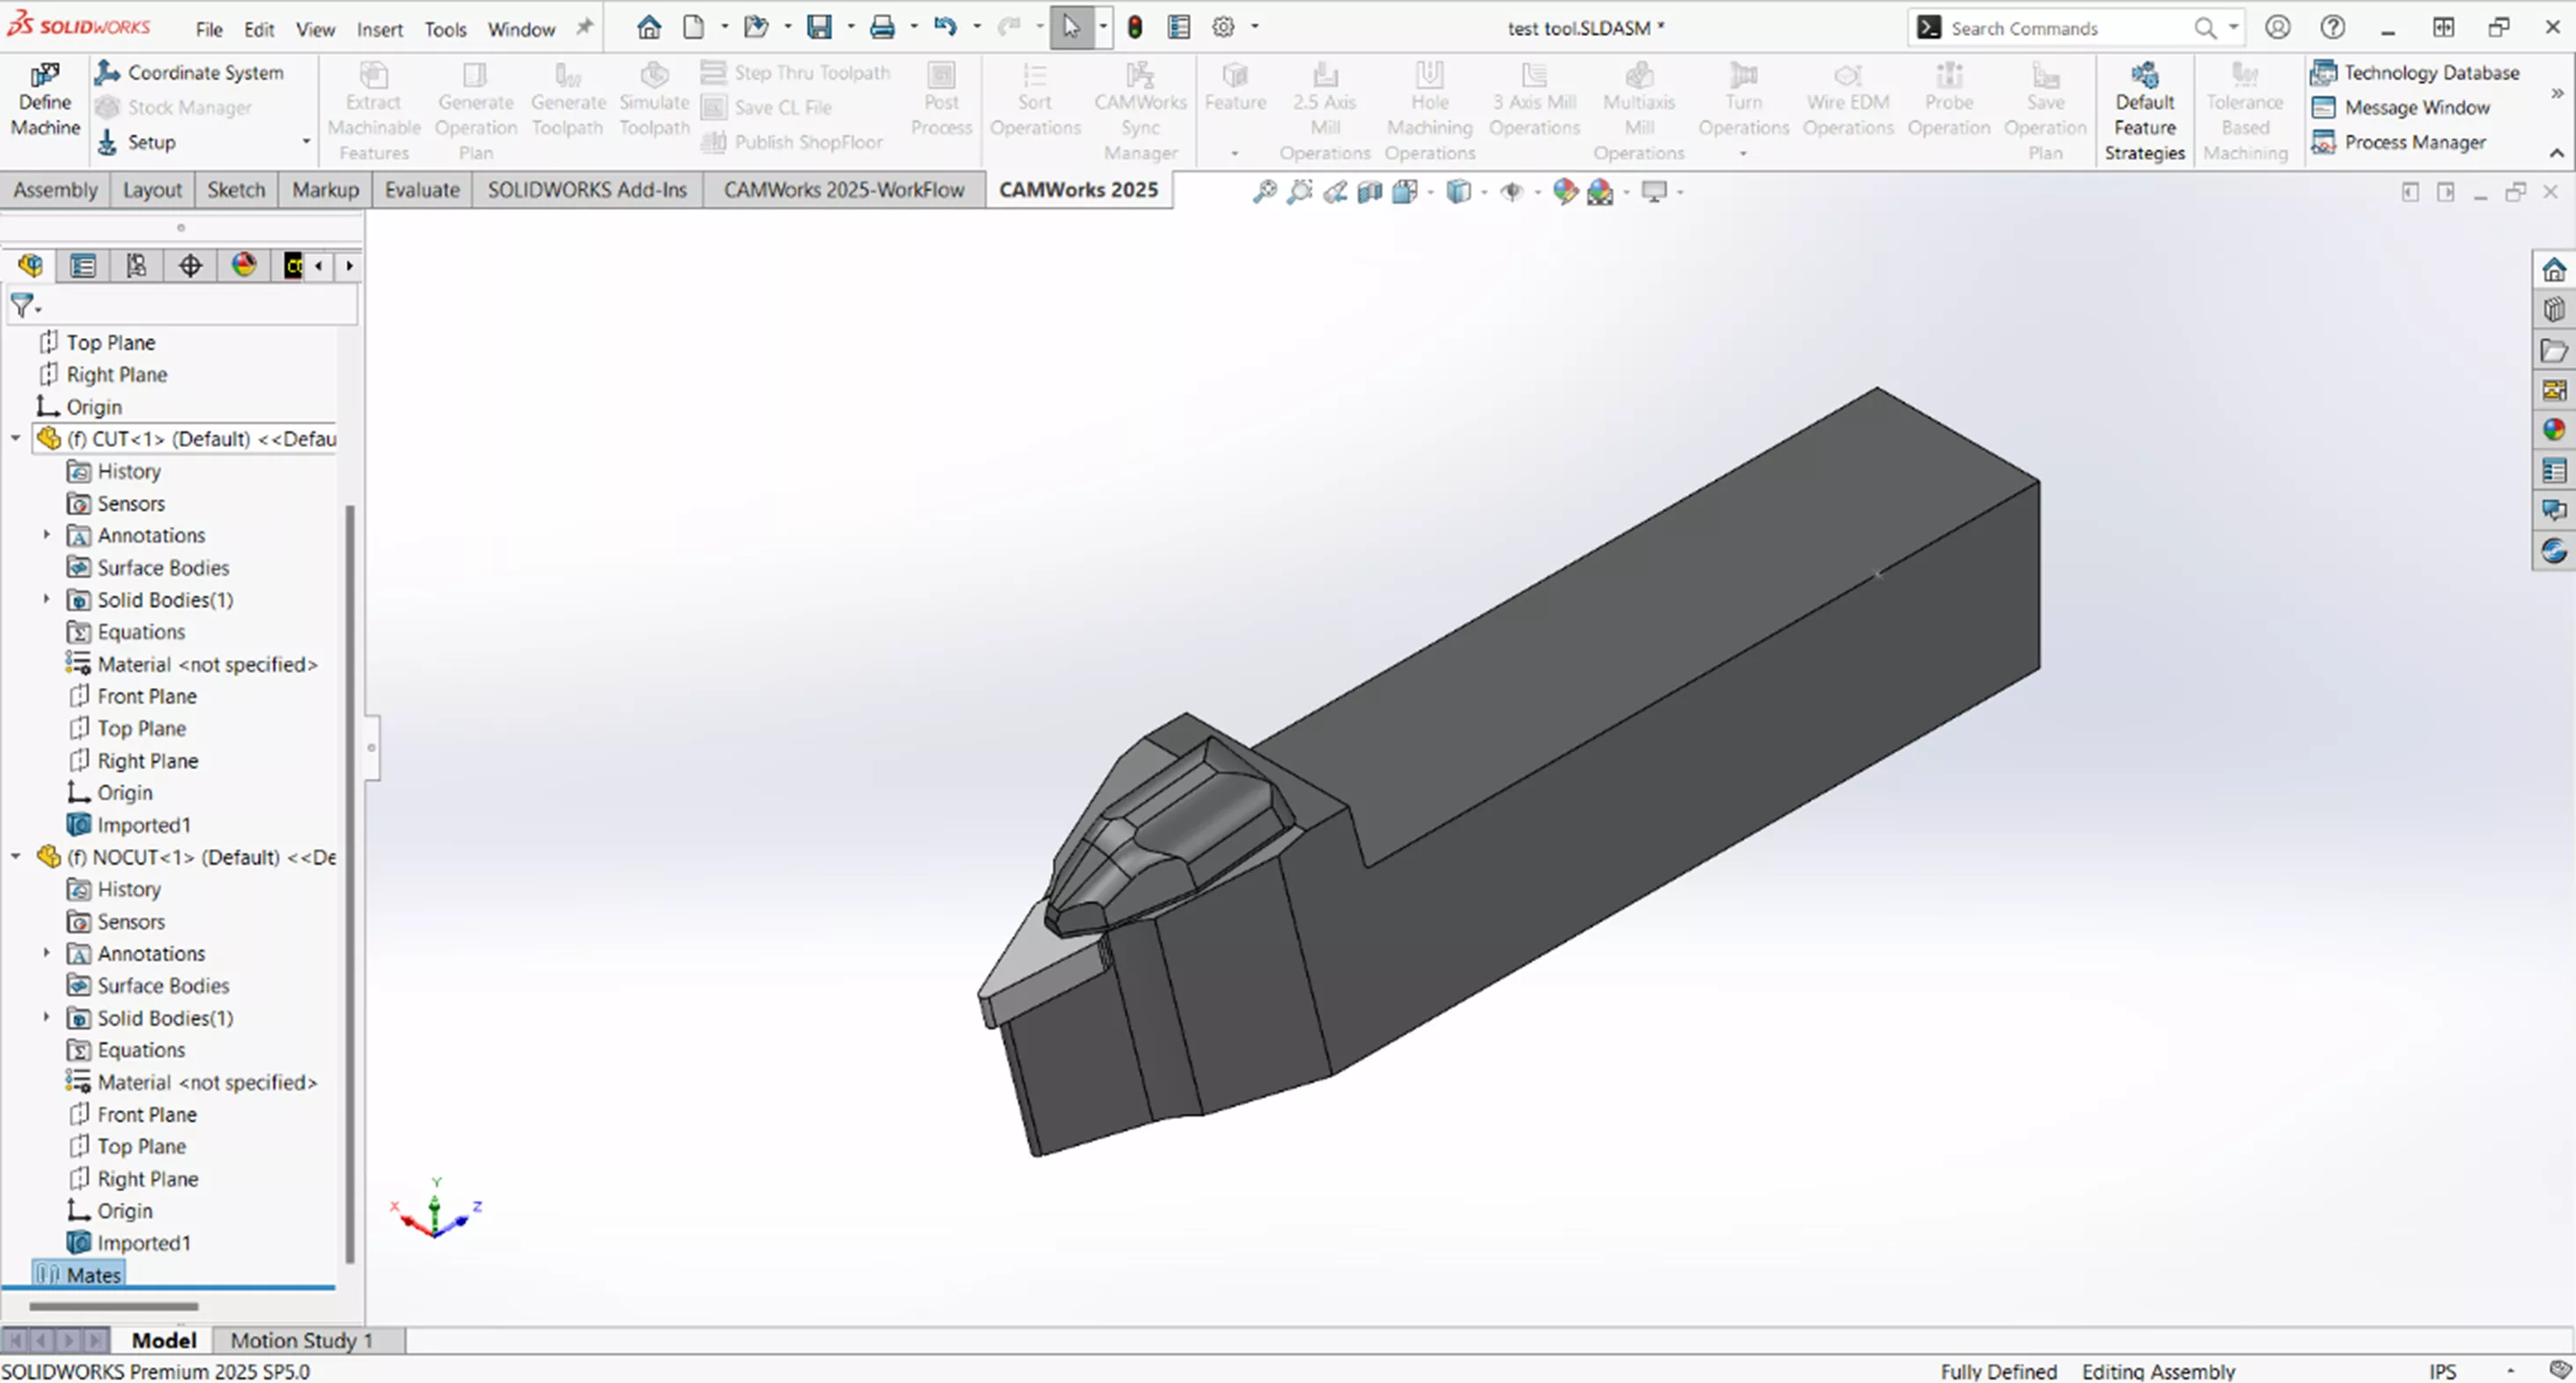Image resolution: width=2576 pixels, height=1383 pixels.
Task: Open the Insert menu
Action: [x=379, y=29]
